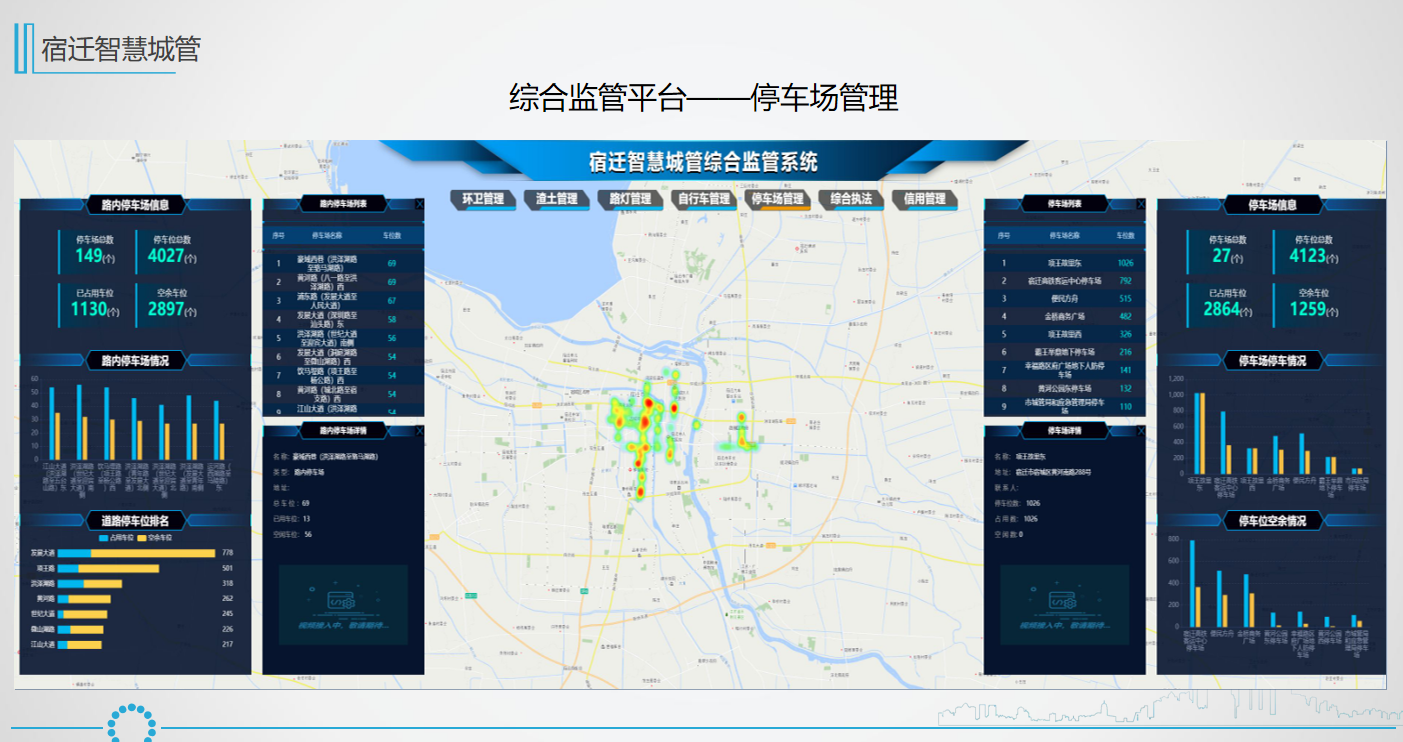Click the video placeholder in 路内停车场详情
This screenshot has width=1403, height=742.
343,604
